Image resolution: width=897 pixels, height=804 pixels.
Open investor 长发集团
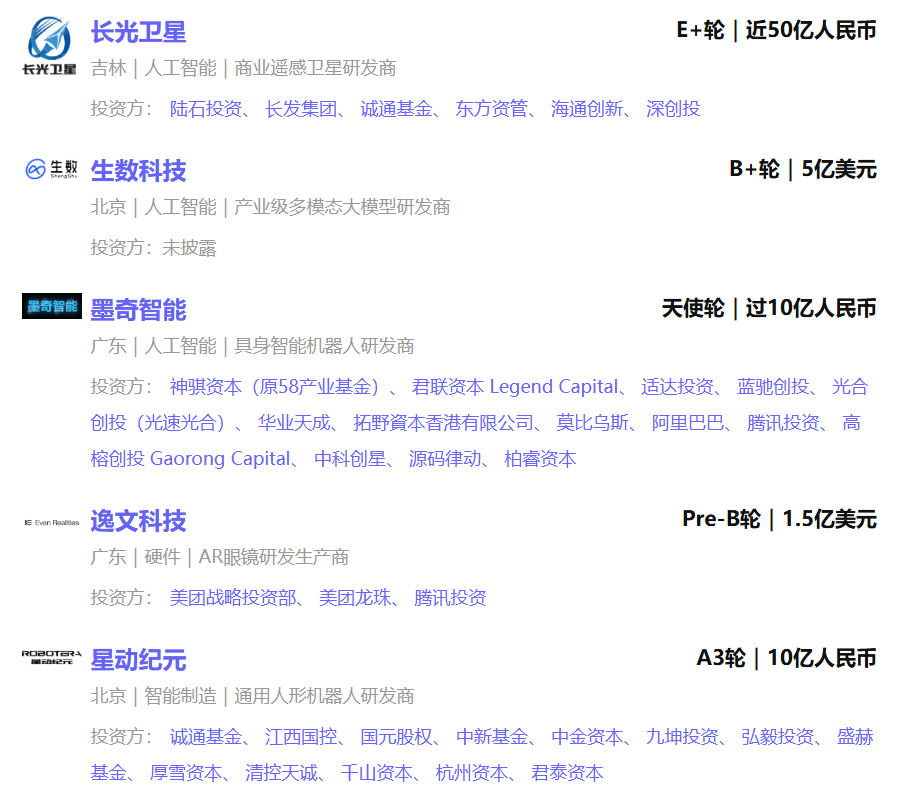pyautogui.click(x=301, y=108)
